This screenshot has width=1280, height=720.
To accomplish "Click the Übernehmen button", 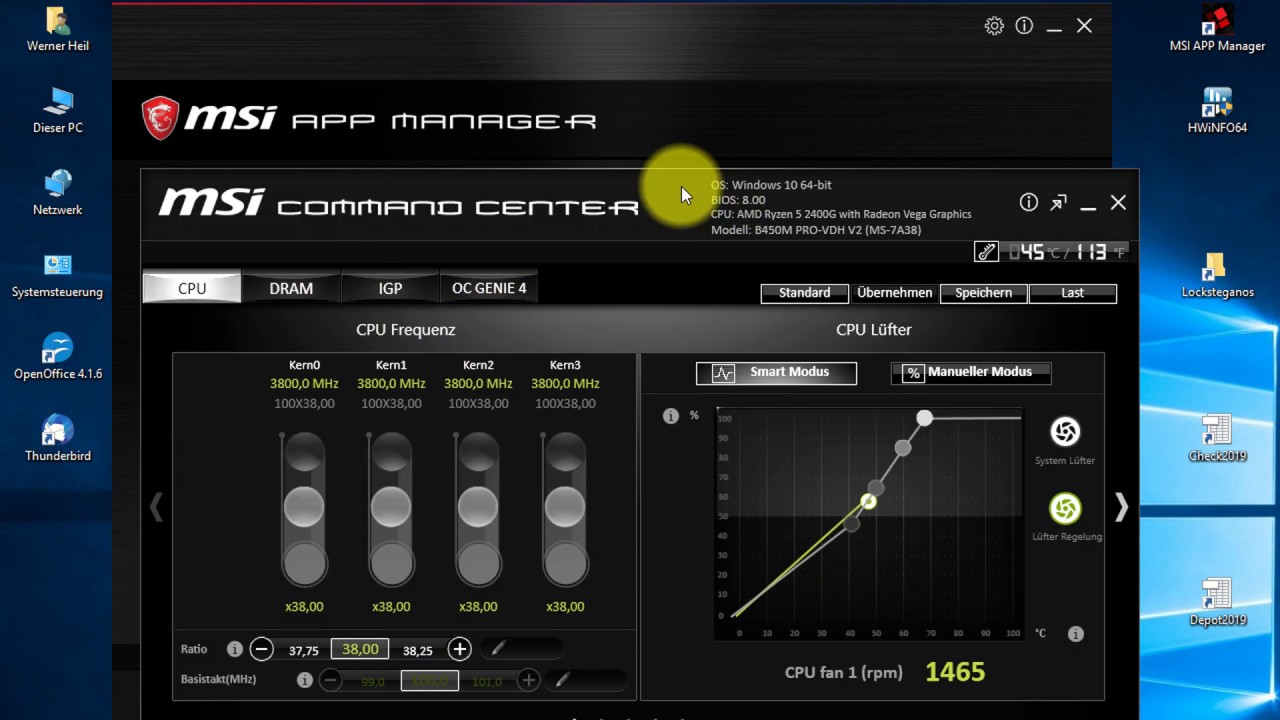I will tap(894, 293).
